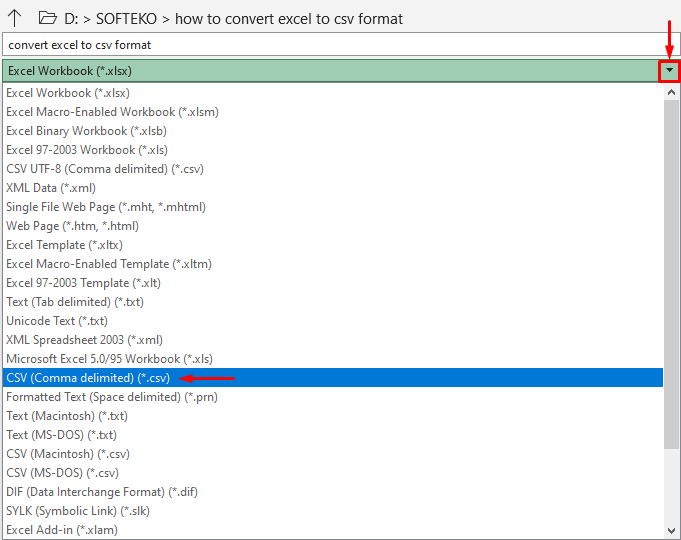Collapse the file type dropdown arrow

click(x=669, y=71)
